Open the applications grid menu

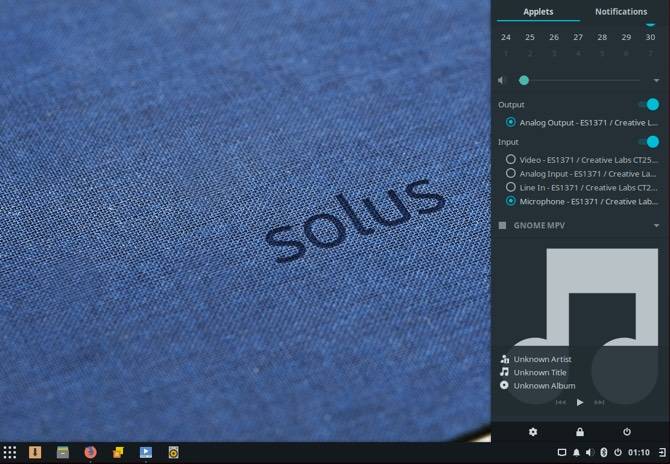10,453
